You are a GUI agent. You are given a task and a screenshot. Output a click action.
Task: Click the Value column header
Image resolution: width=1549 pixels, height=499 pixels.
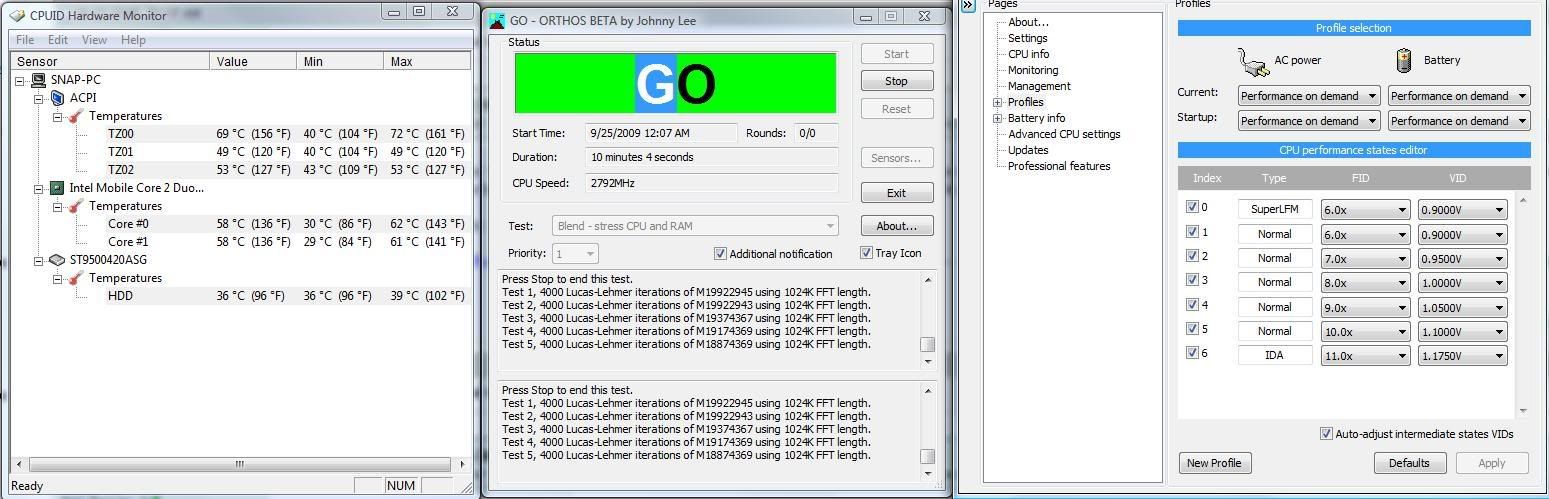pos(255,61)
